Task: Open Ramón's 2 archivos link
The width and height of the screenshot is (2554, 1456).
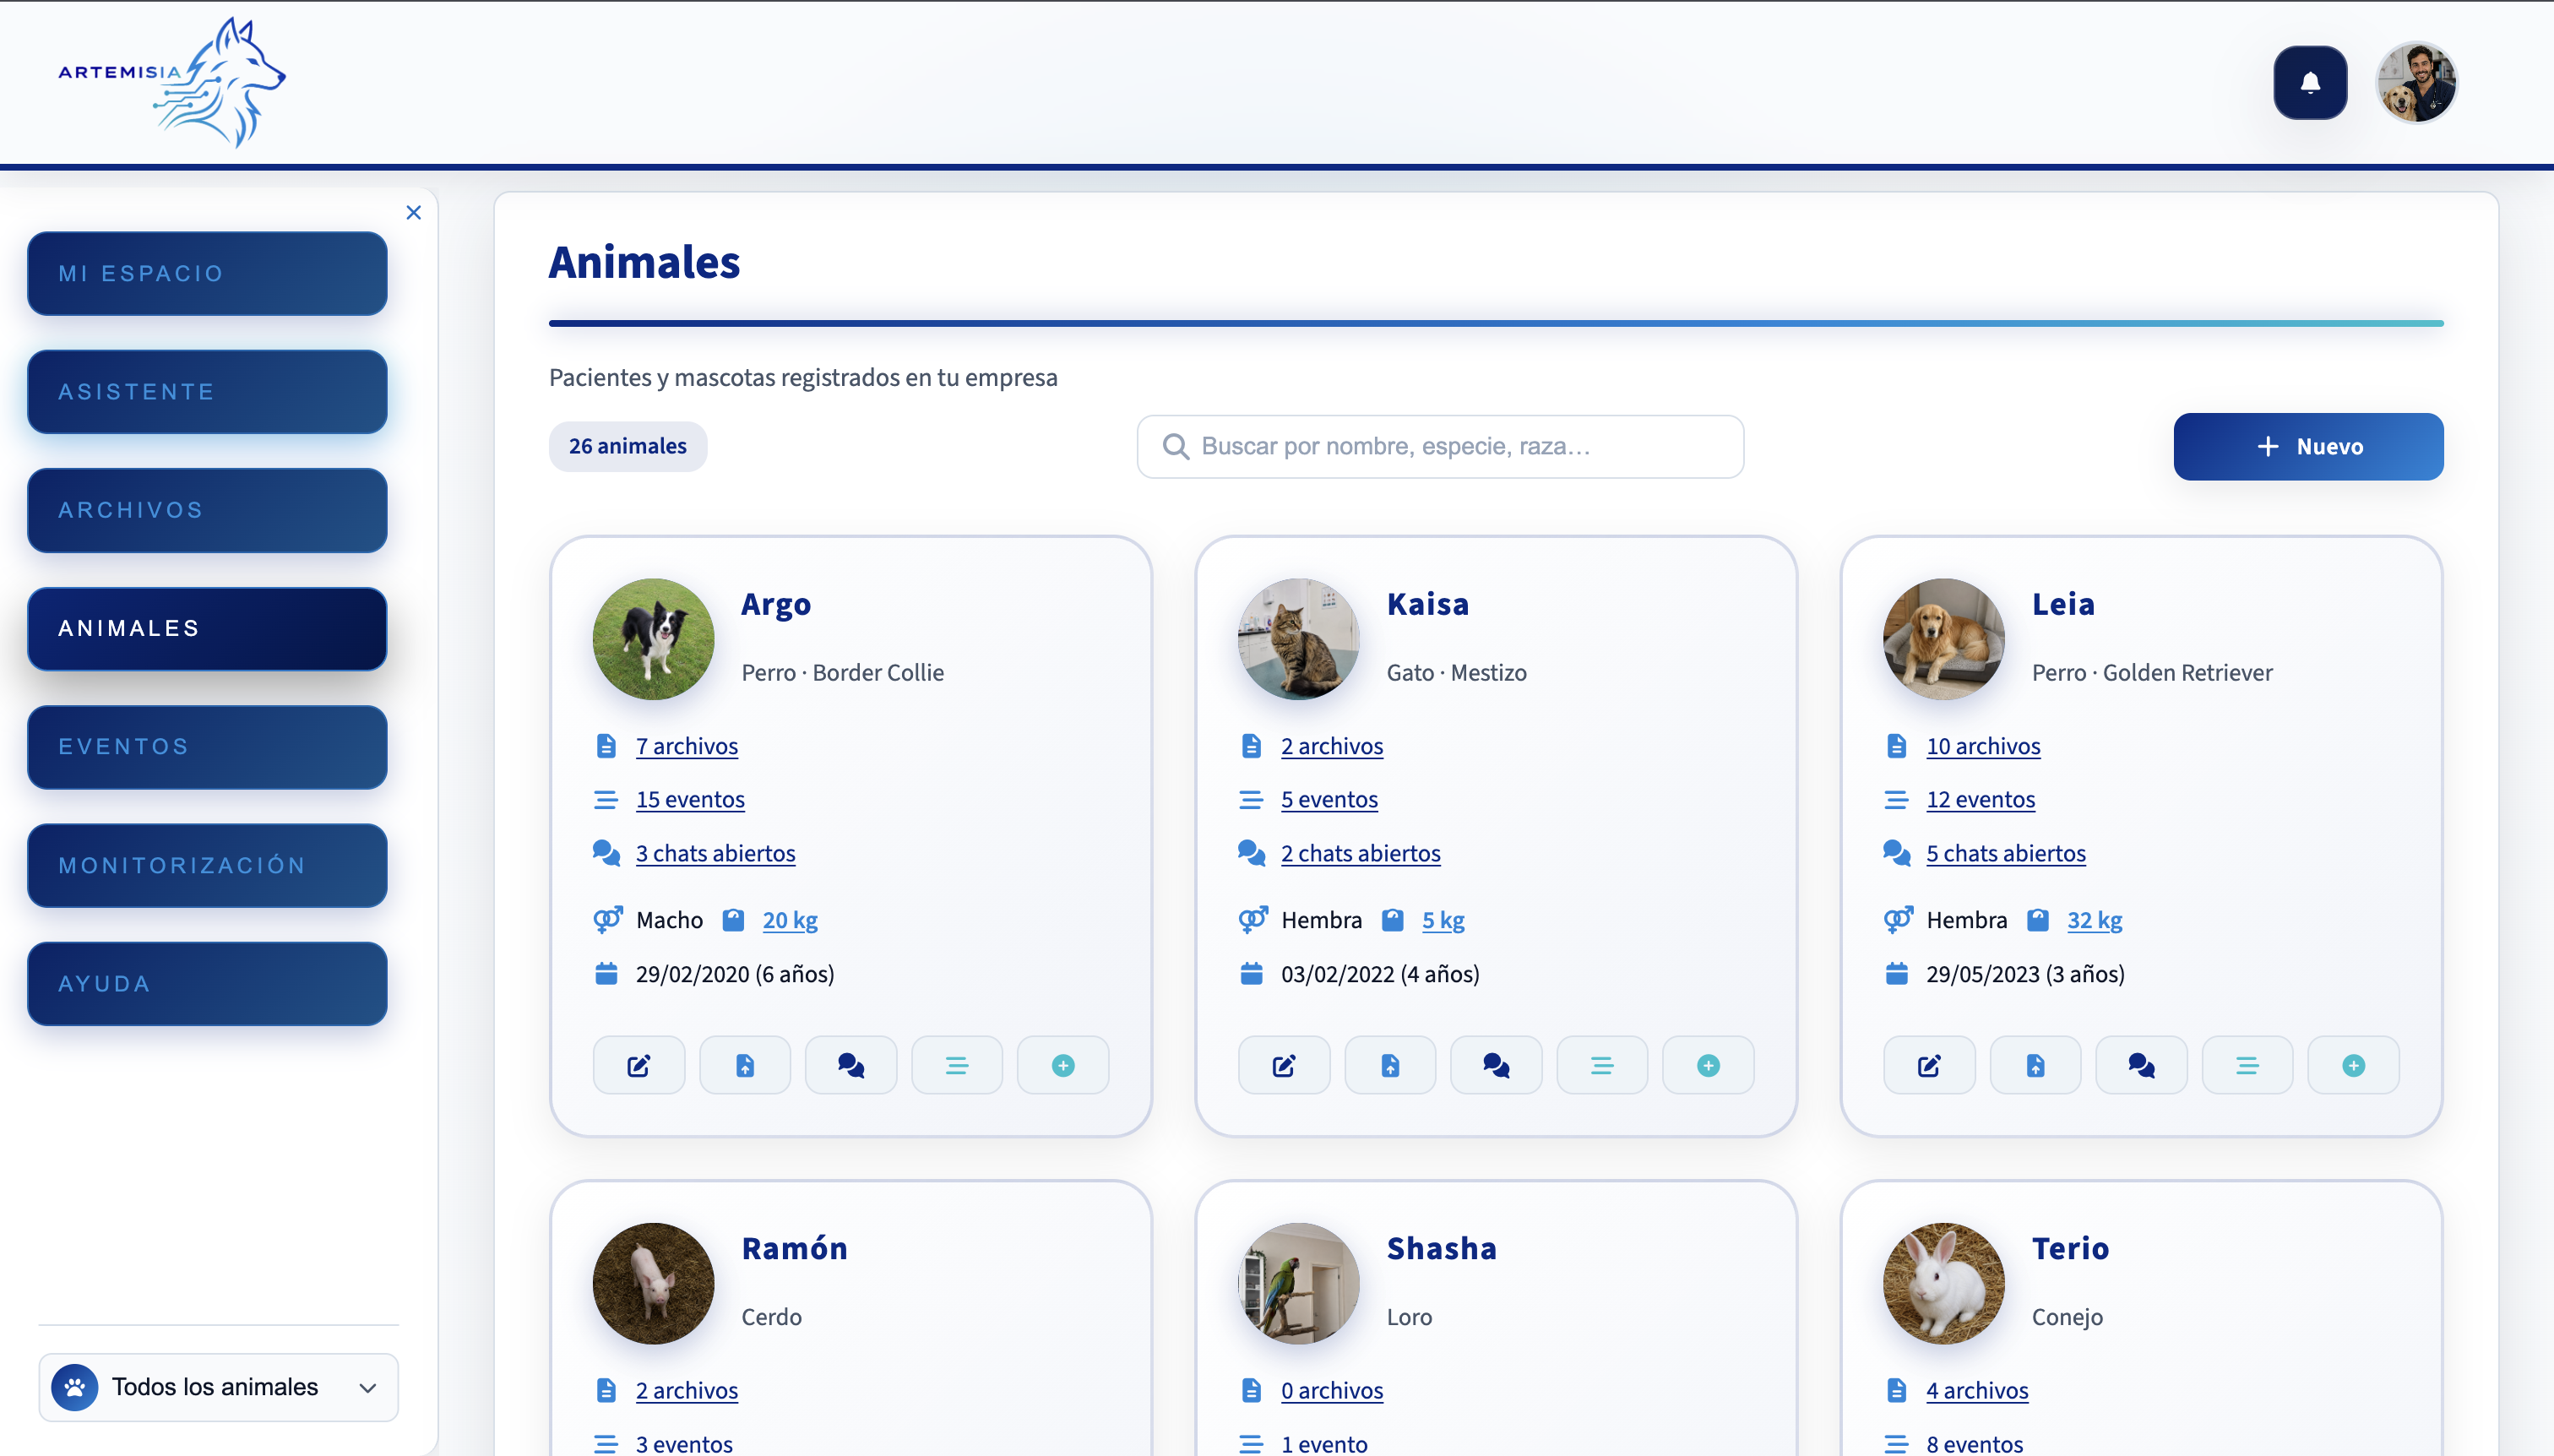Action: pyautogui.click(x=687, y=1391)
